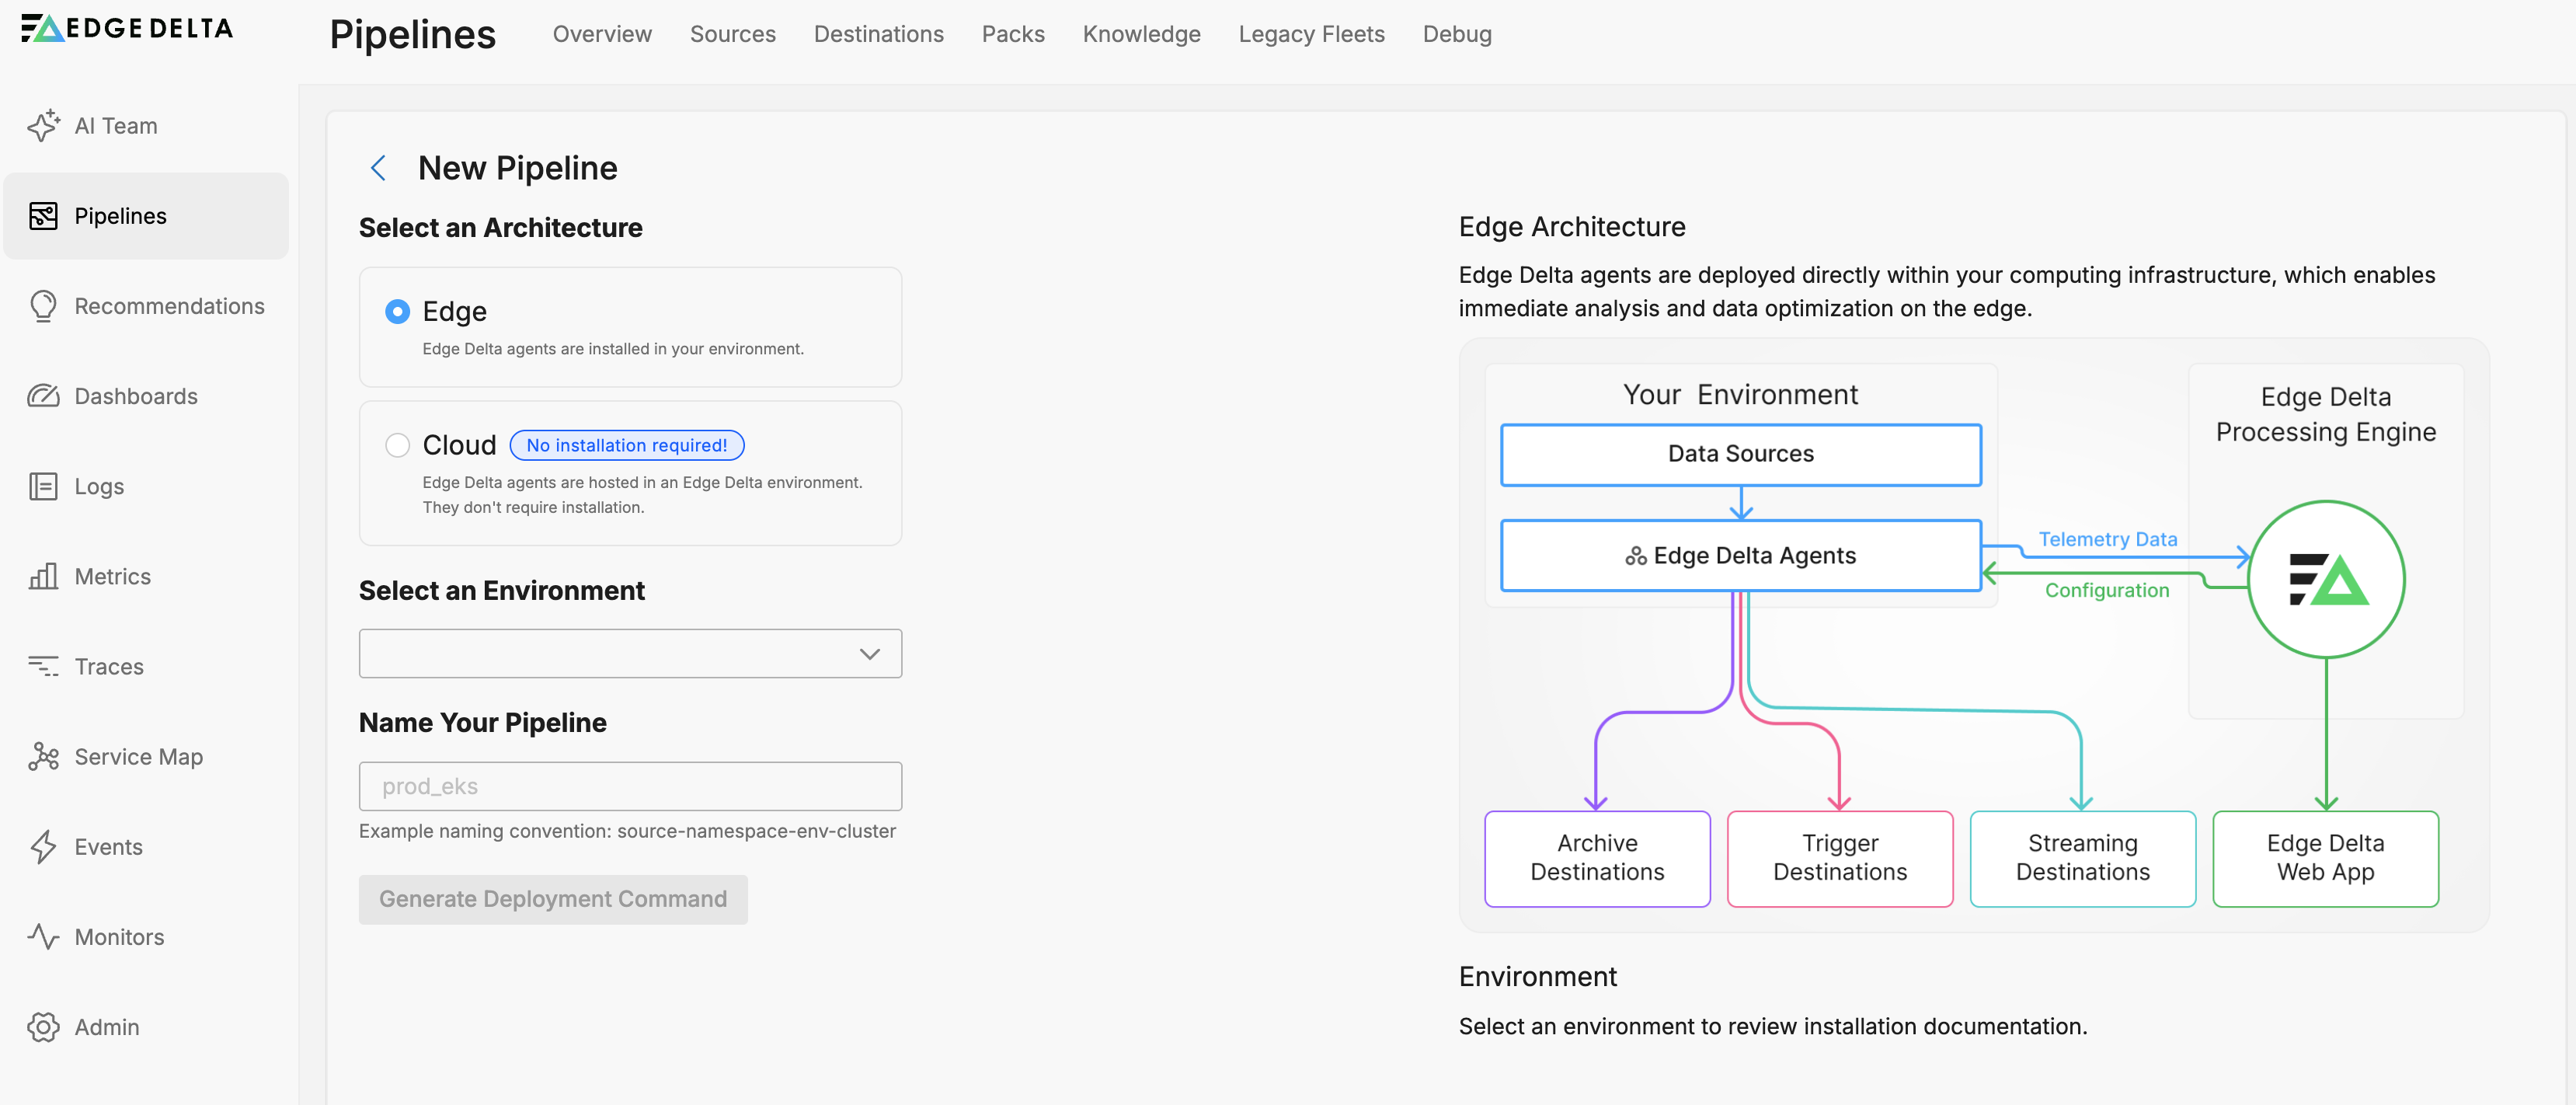Open Service Map via its node icon
This screenshot has width=2576, height=1105.
tap(43, 756)
